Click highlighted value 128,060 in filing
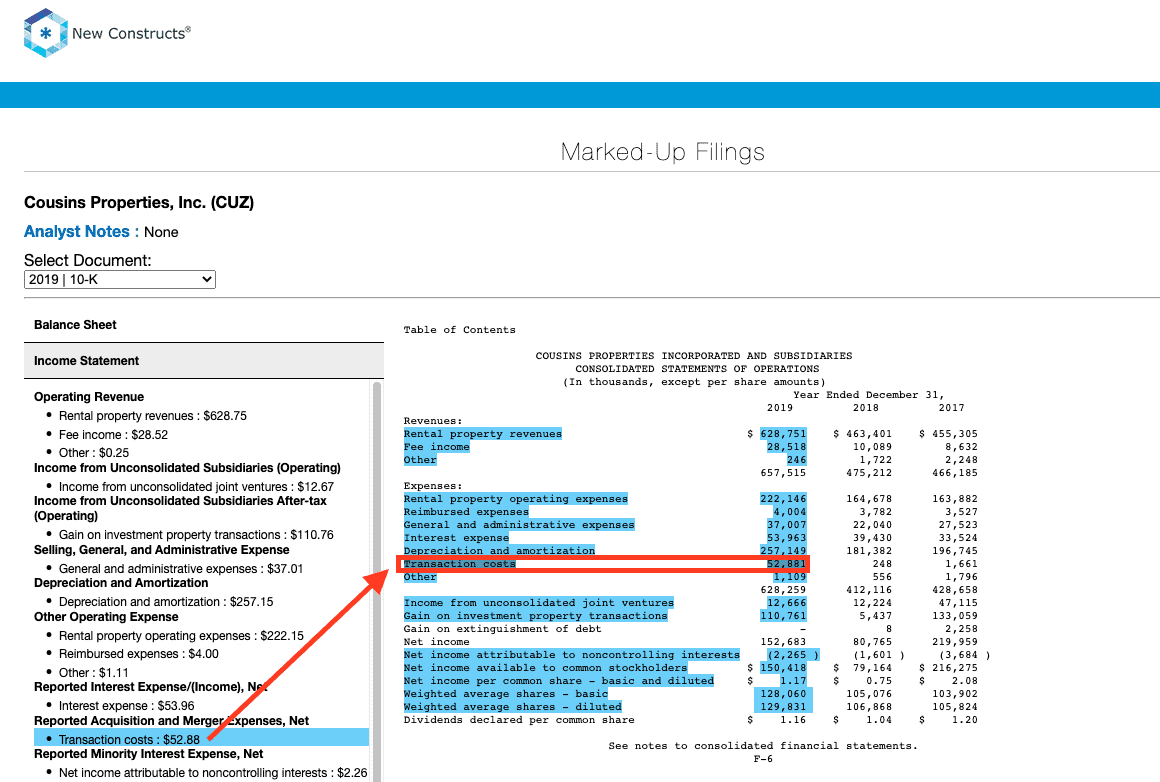 [783, 694]
